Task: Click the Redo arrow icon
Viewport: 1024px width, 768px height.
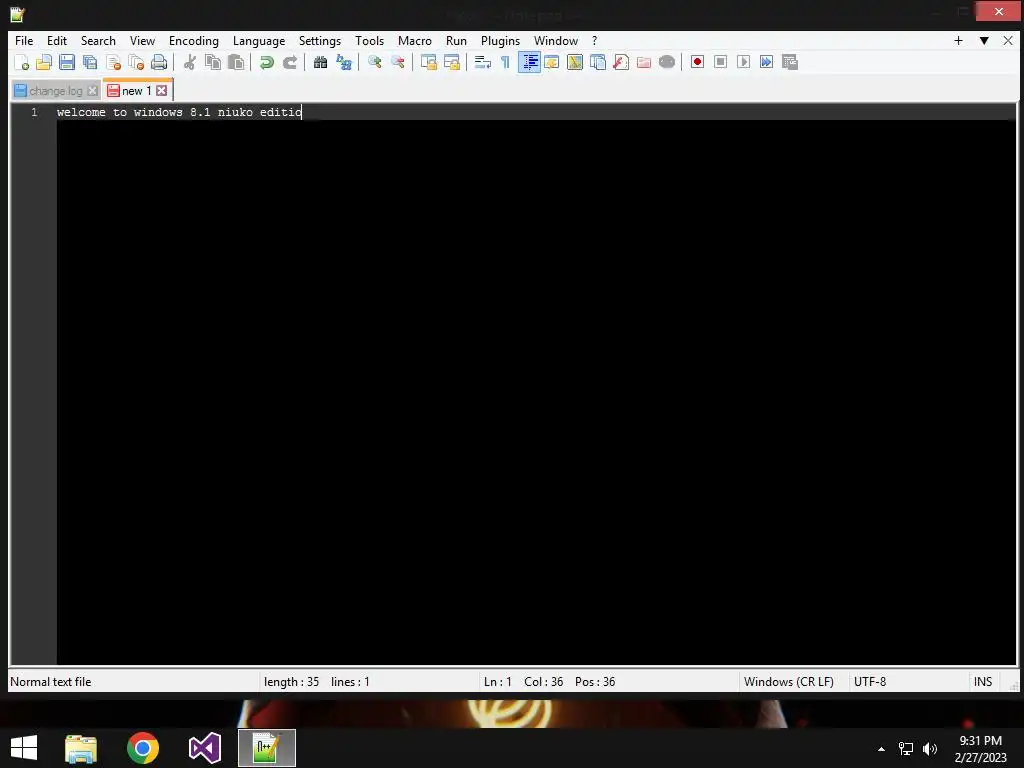Action: click(x=289, y=62)
